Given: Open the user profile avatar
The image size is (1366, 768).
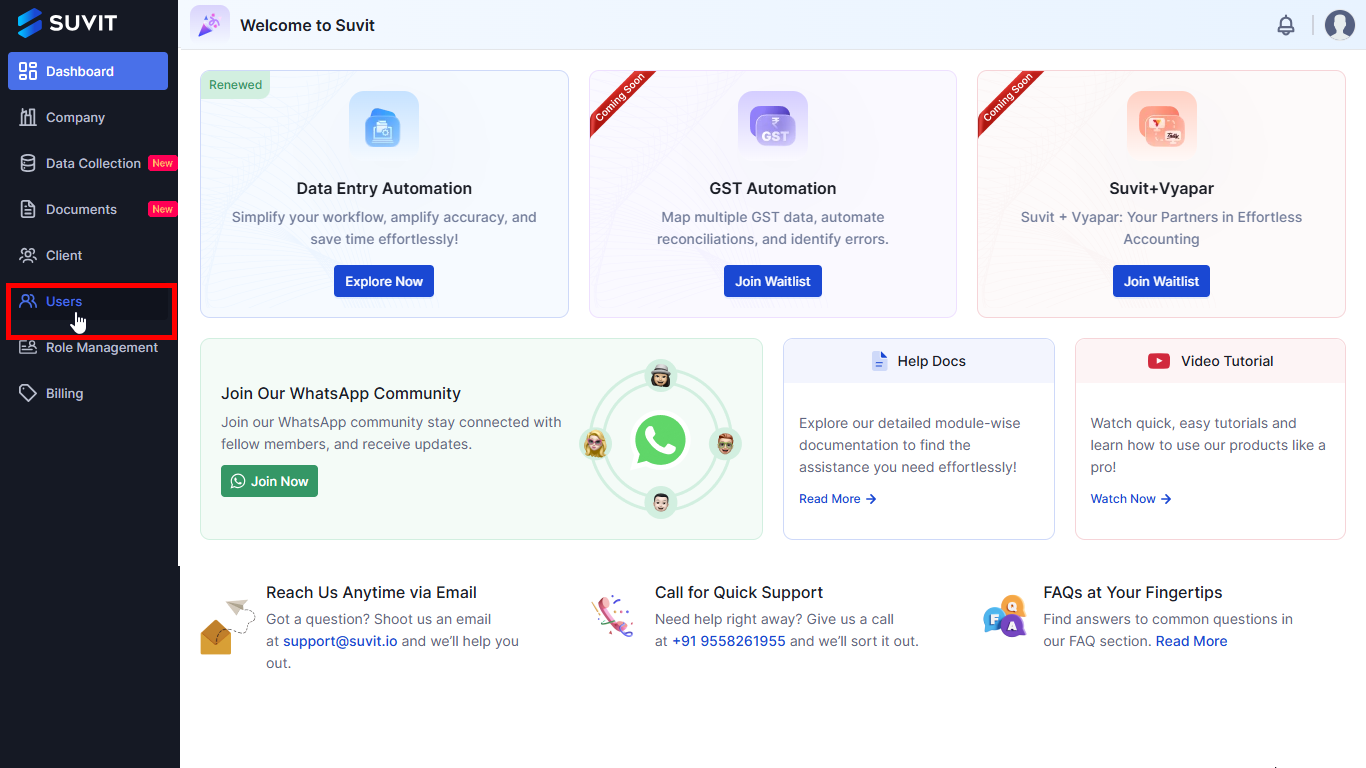Looking at the screenshot, I should pyautogui.click(x=1340, y=25).
